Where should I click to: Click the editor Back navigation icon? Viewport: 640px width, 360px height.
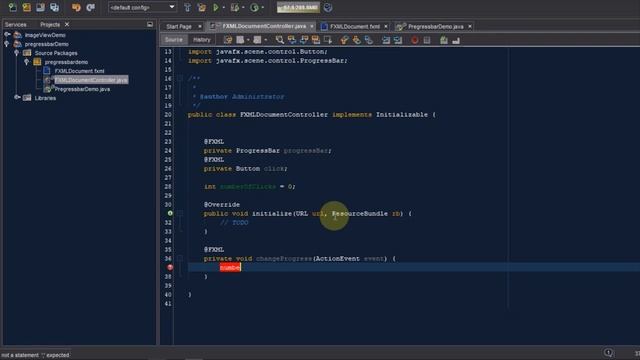click(x=240, y=40)
